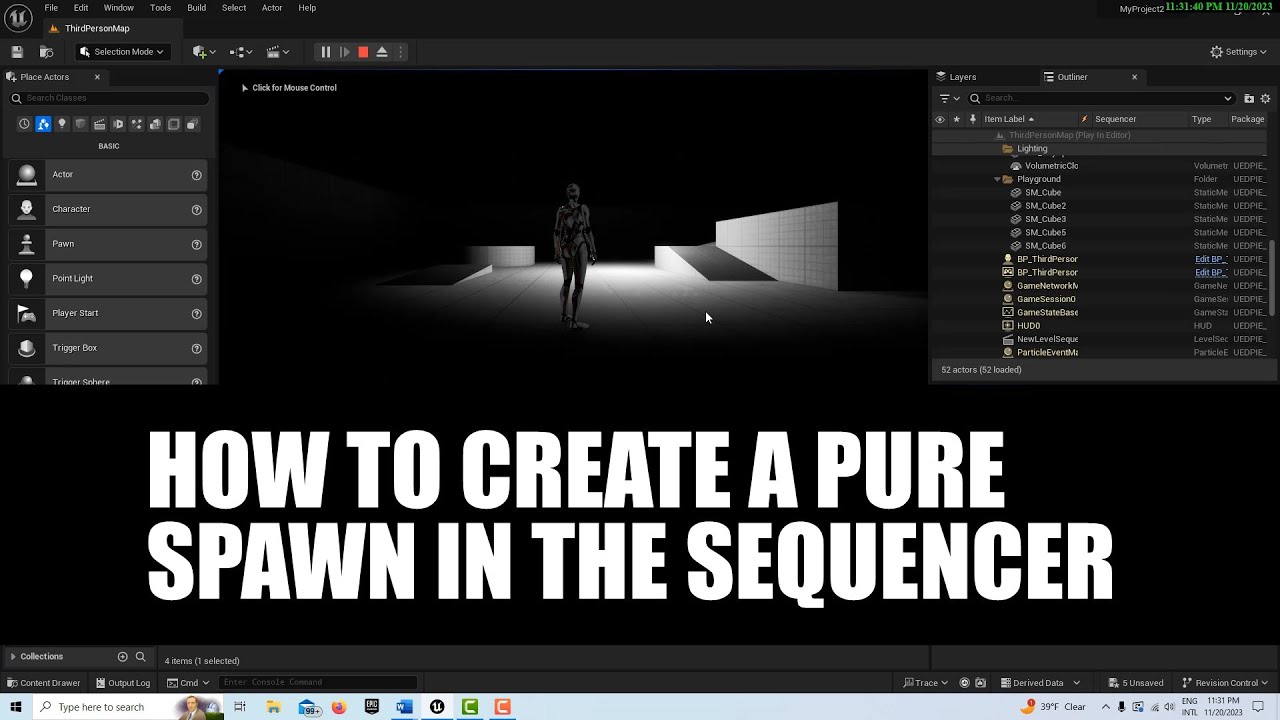Expand the Outliner search history chevron
The image size is (1280, 720).
pos(1228,98)
